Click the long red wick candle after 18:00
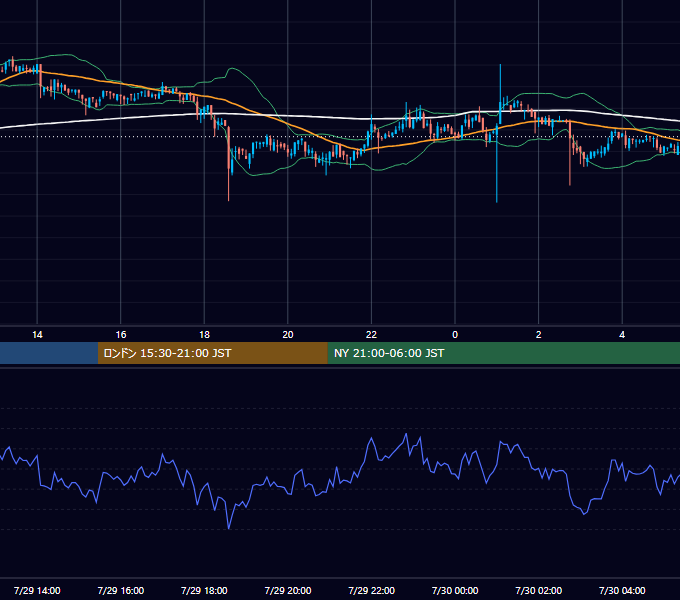The width and height of the screenshot is (680, 600). tap(229, 163)
